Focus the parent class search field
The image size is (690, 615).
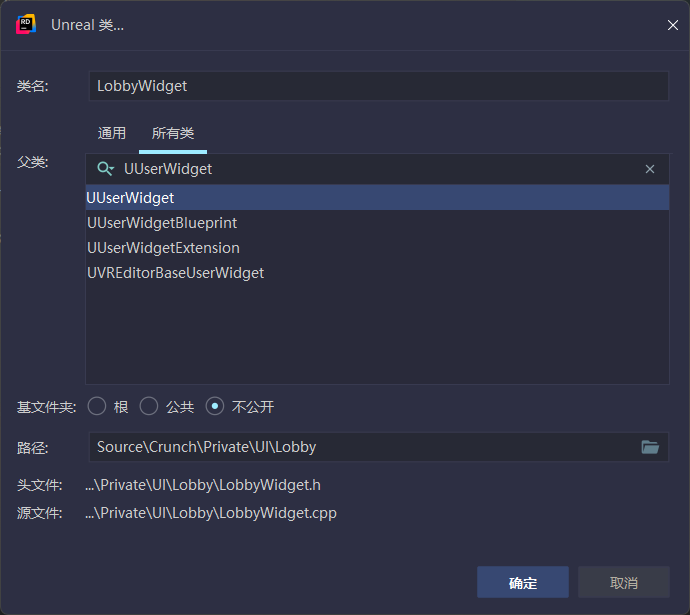[378, 169]
